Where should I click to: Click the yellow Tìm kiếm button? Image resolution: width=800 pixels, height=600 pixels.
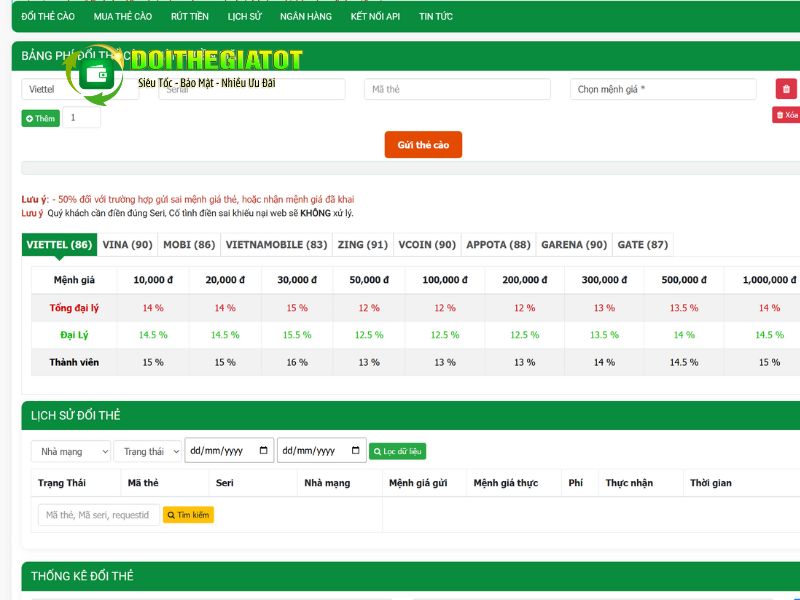coord(188,515)
